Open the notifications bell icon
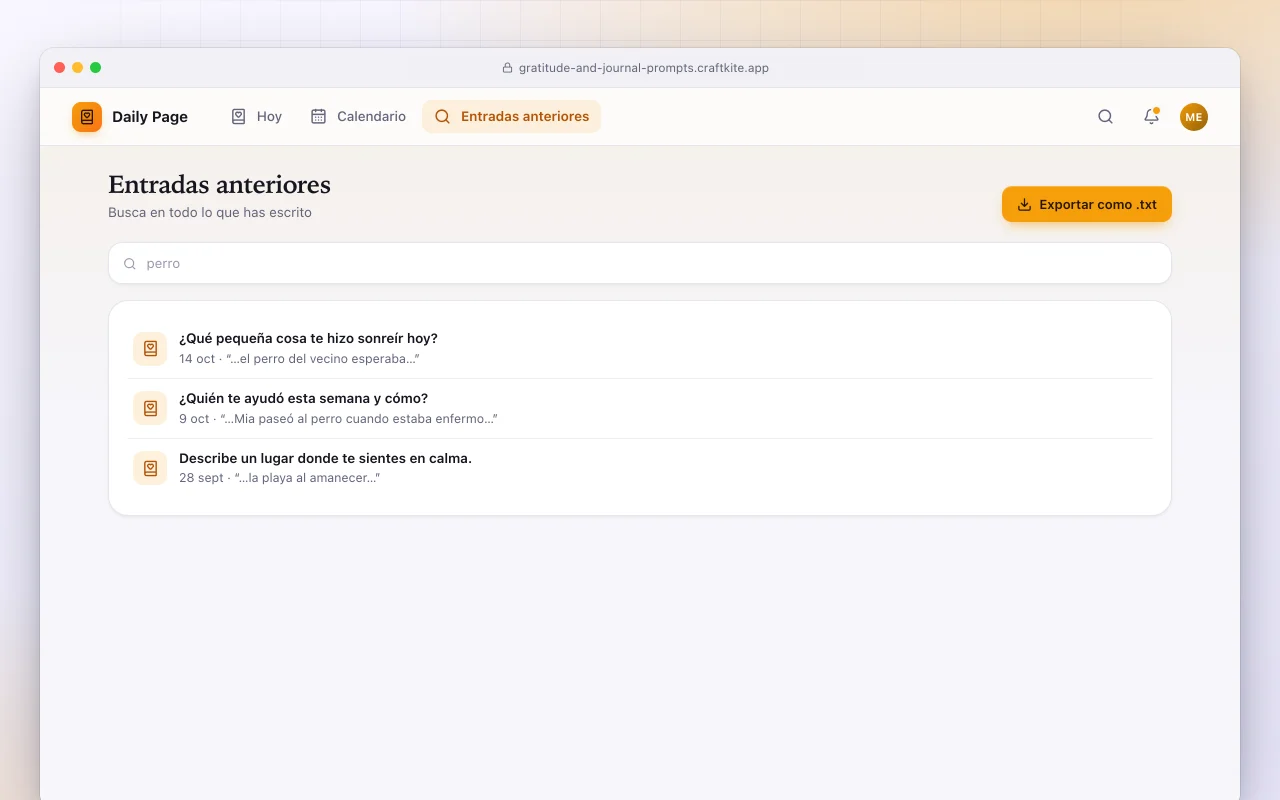The width and height of the screenshot is (1280, 800). coord(1151,117)
